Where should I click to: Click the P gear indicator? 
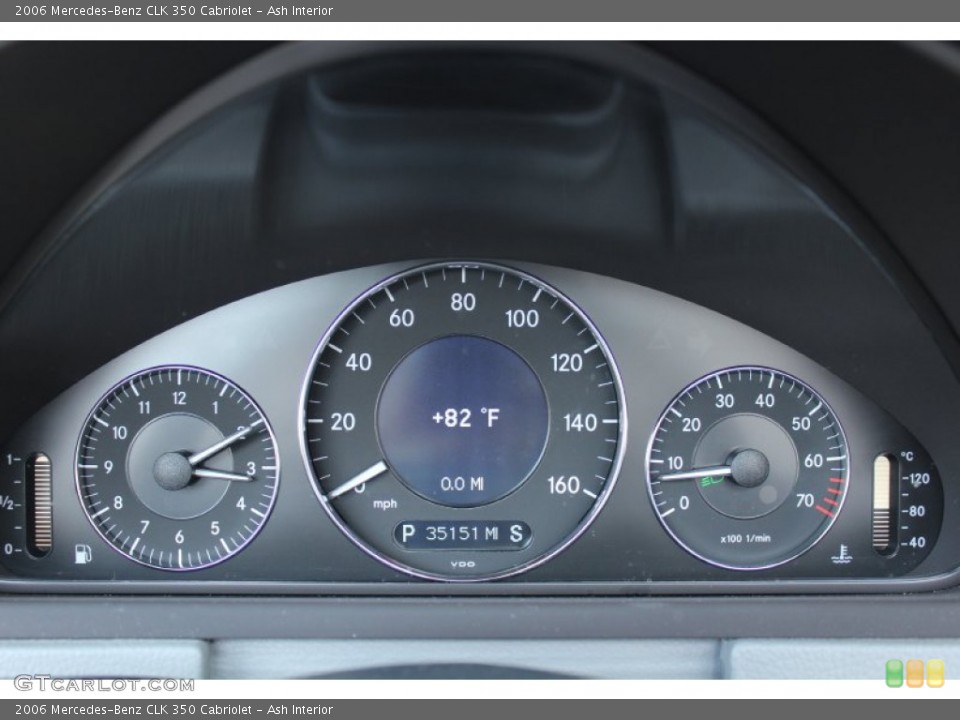408,534
